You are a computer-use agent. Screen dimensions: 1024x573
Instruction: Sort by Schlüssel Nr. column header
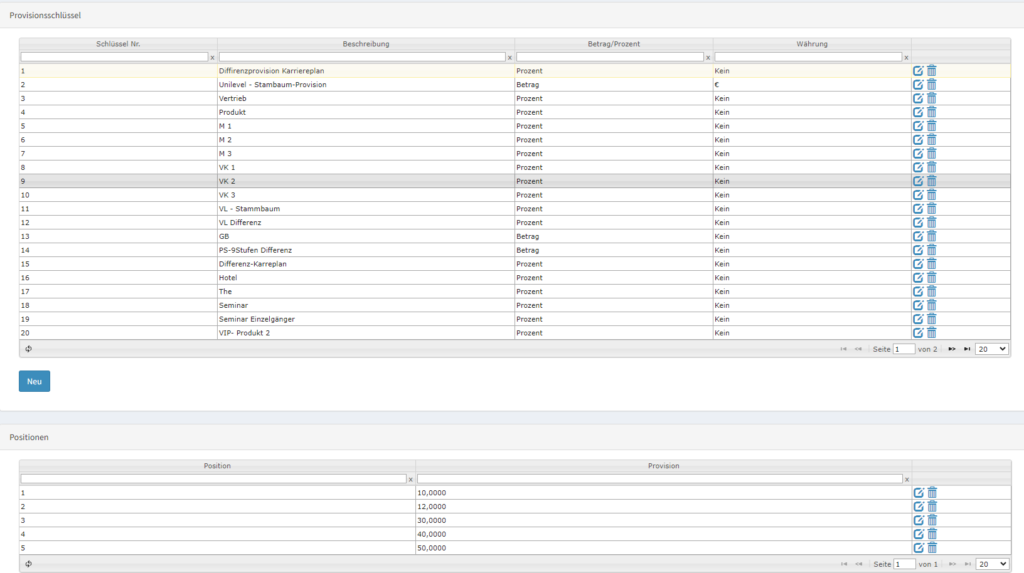click(118, 44)
